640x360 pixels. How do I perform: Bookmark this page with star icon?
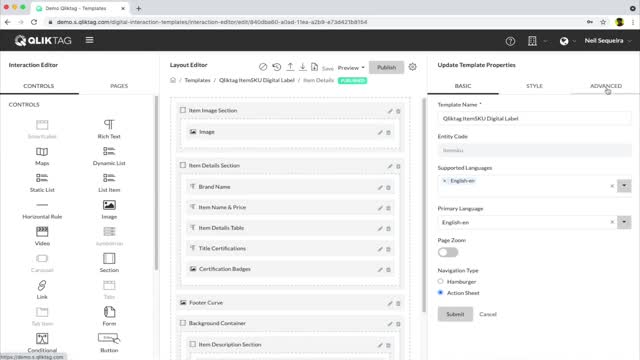(603, 22)
